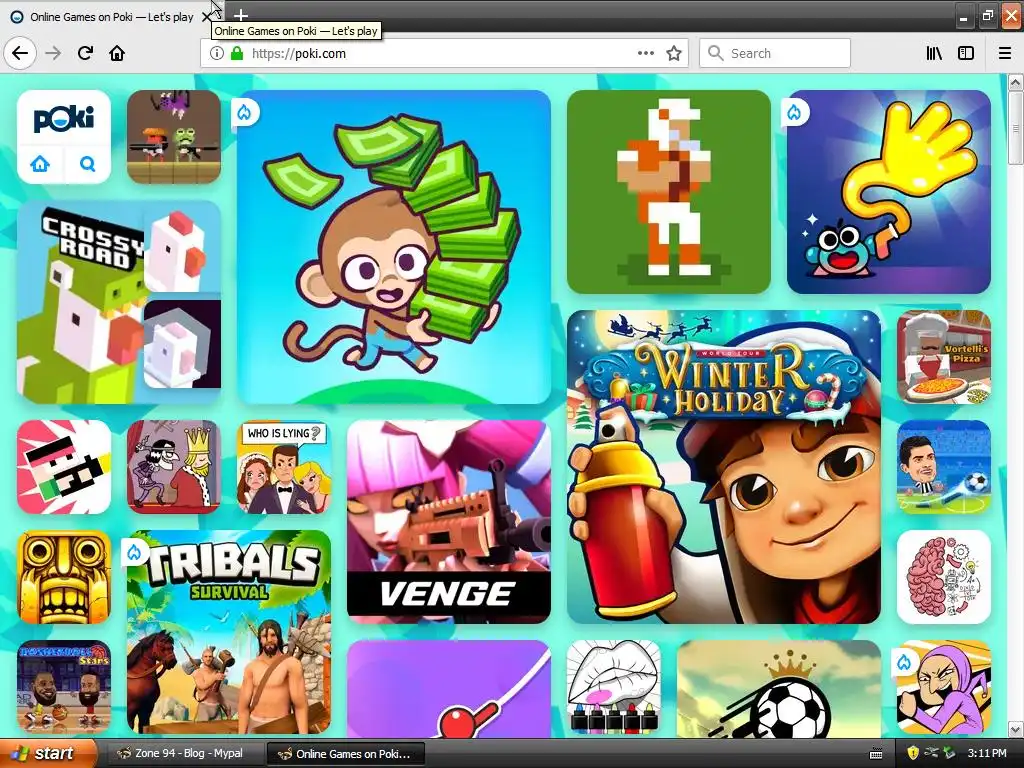1024x768 pixels.
Task: Open the Temple Run golden idol game
Action: tap(64, 577)
